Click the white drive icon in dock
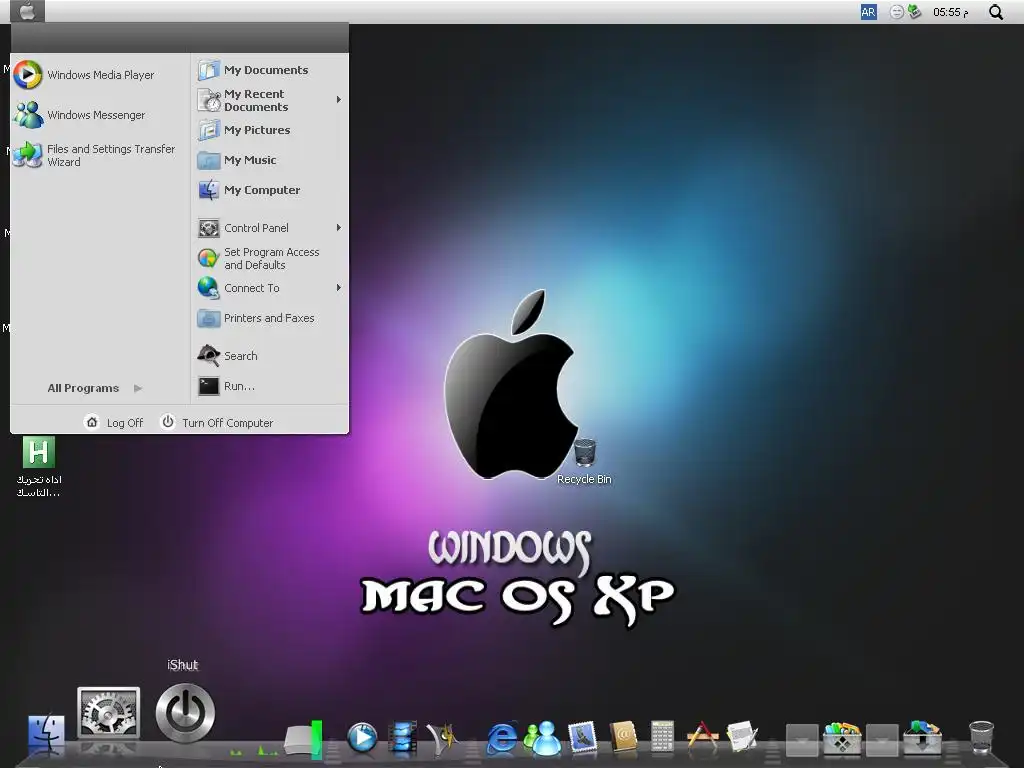The image size is (1024, 768). click(301, 739)
